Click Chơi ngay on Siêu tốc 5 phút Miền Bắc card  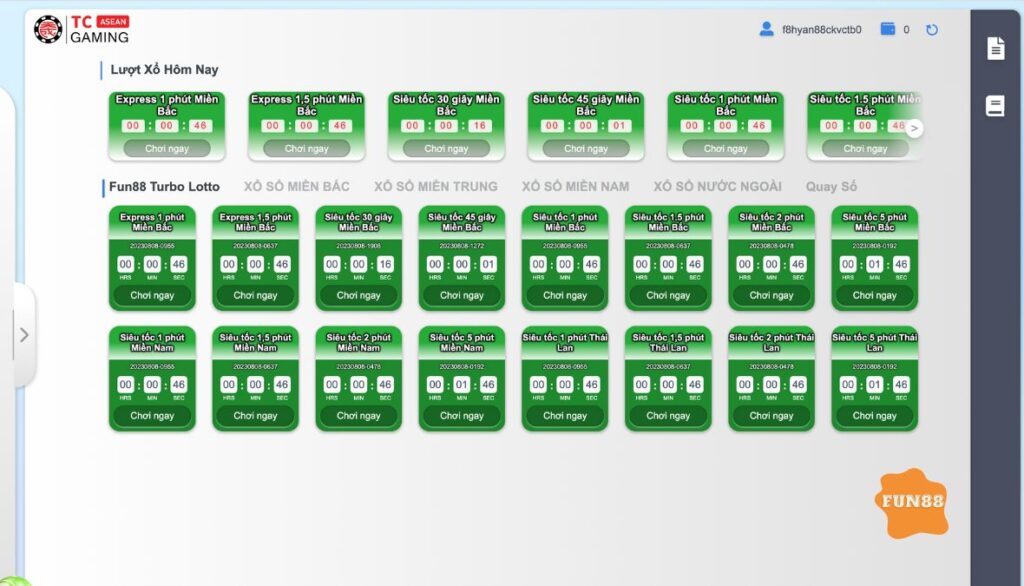point(874,295)
